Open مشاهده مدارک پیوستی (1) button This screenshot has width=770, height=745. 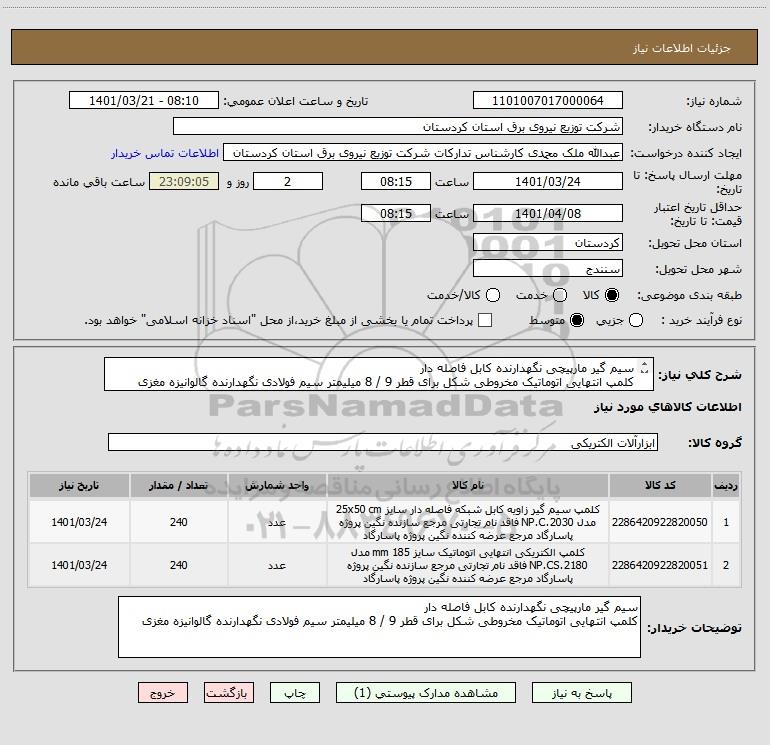426,692
